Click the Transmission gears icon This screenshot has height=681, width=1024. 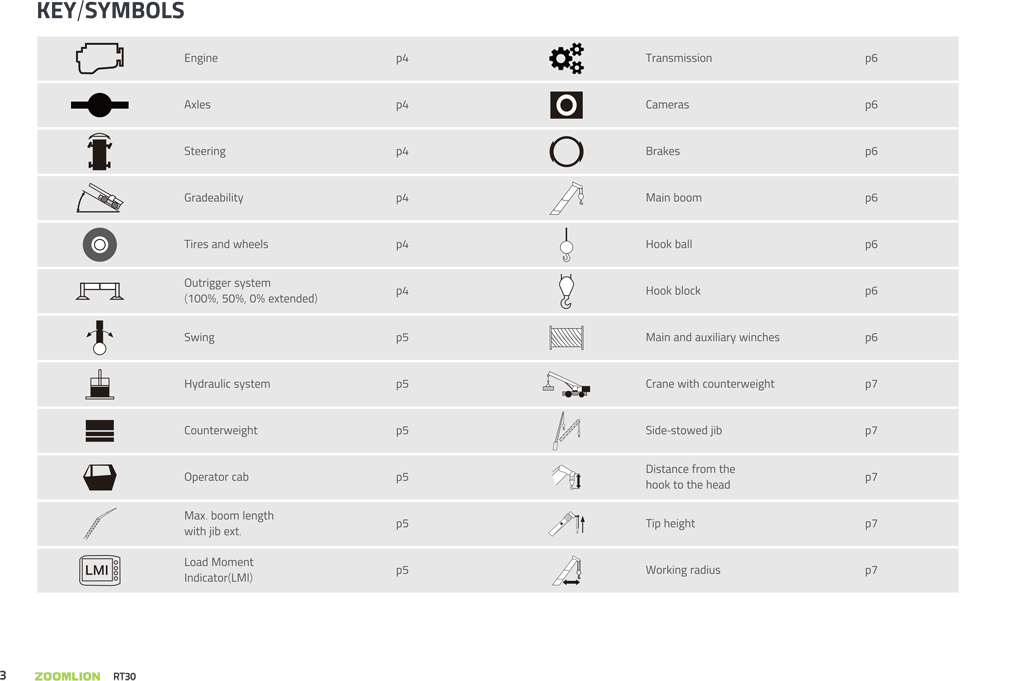click(x=566, y=59)
